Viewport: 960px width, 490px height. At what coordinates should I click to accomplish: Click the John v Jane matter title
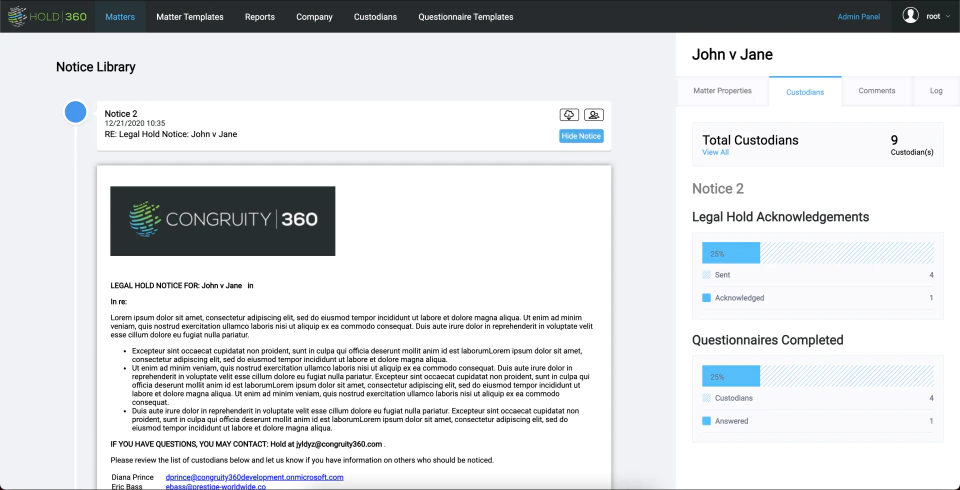click(732, 55)
